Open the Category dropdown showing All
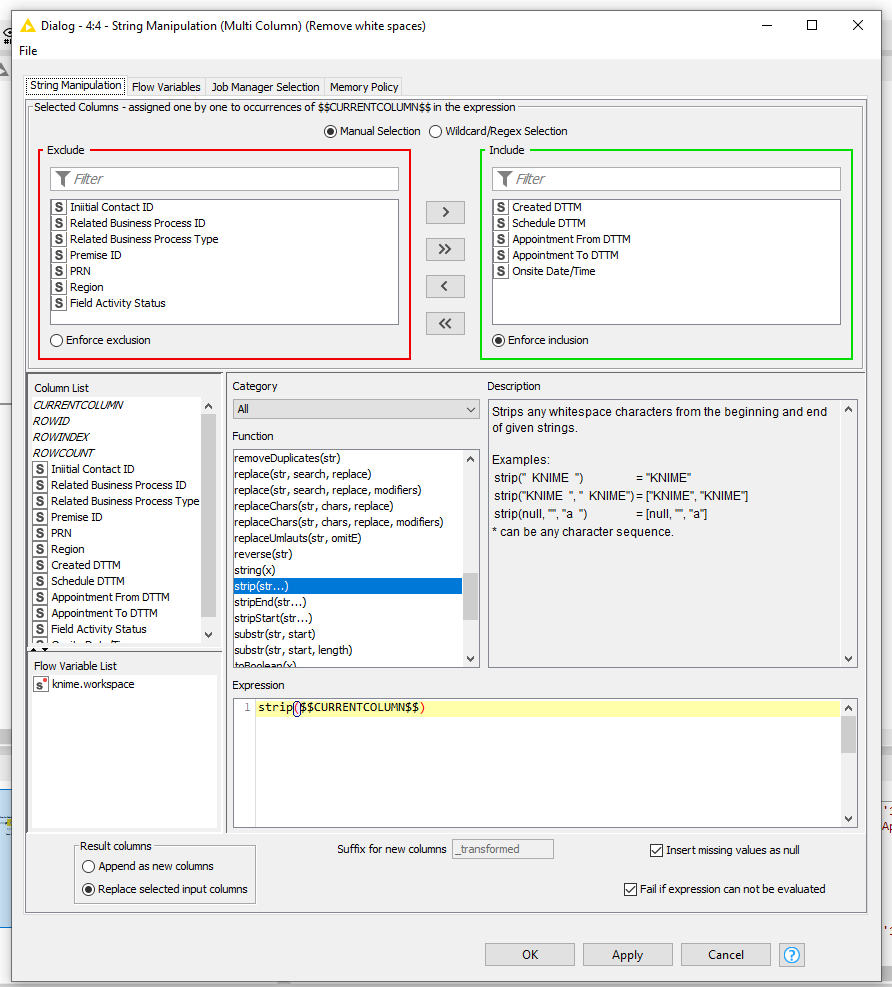 point(356,409)
